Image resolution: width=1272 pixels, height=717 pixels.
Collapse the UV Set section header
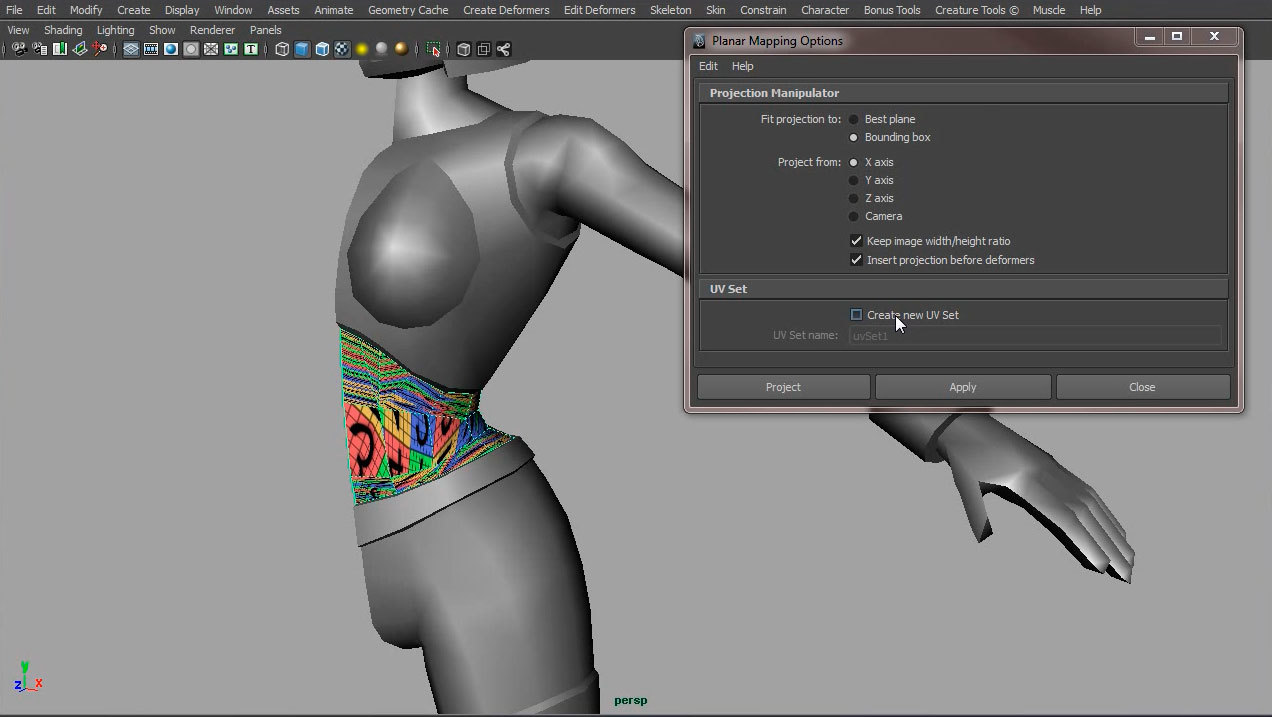pyautogui.click(x=728, y=289)
